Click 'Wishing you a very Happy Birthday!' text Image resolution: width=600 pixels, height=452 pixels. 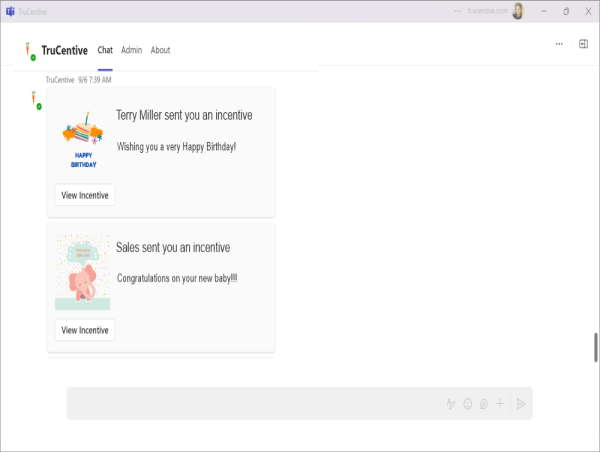176,147
